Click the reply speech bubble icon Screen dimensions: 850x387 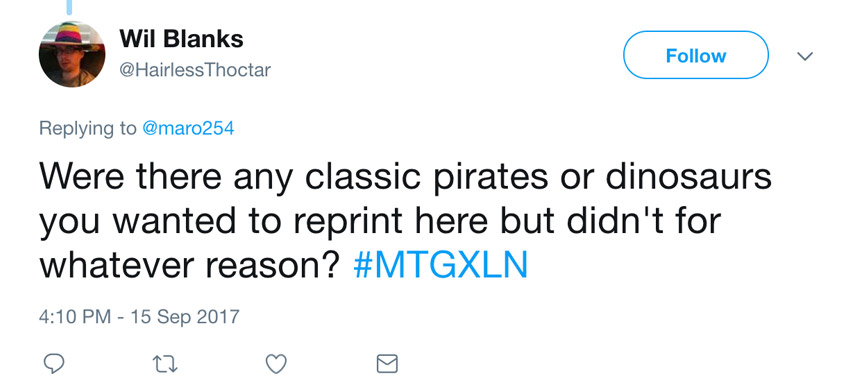point(54,364)
